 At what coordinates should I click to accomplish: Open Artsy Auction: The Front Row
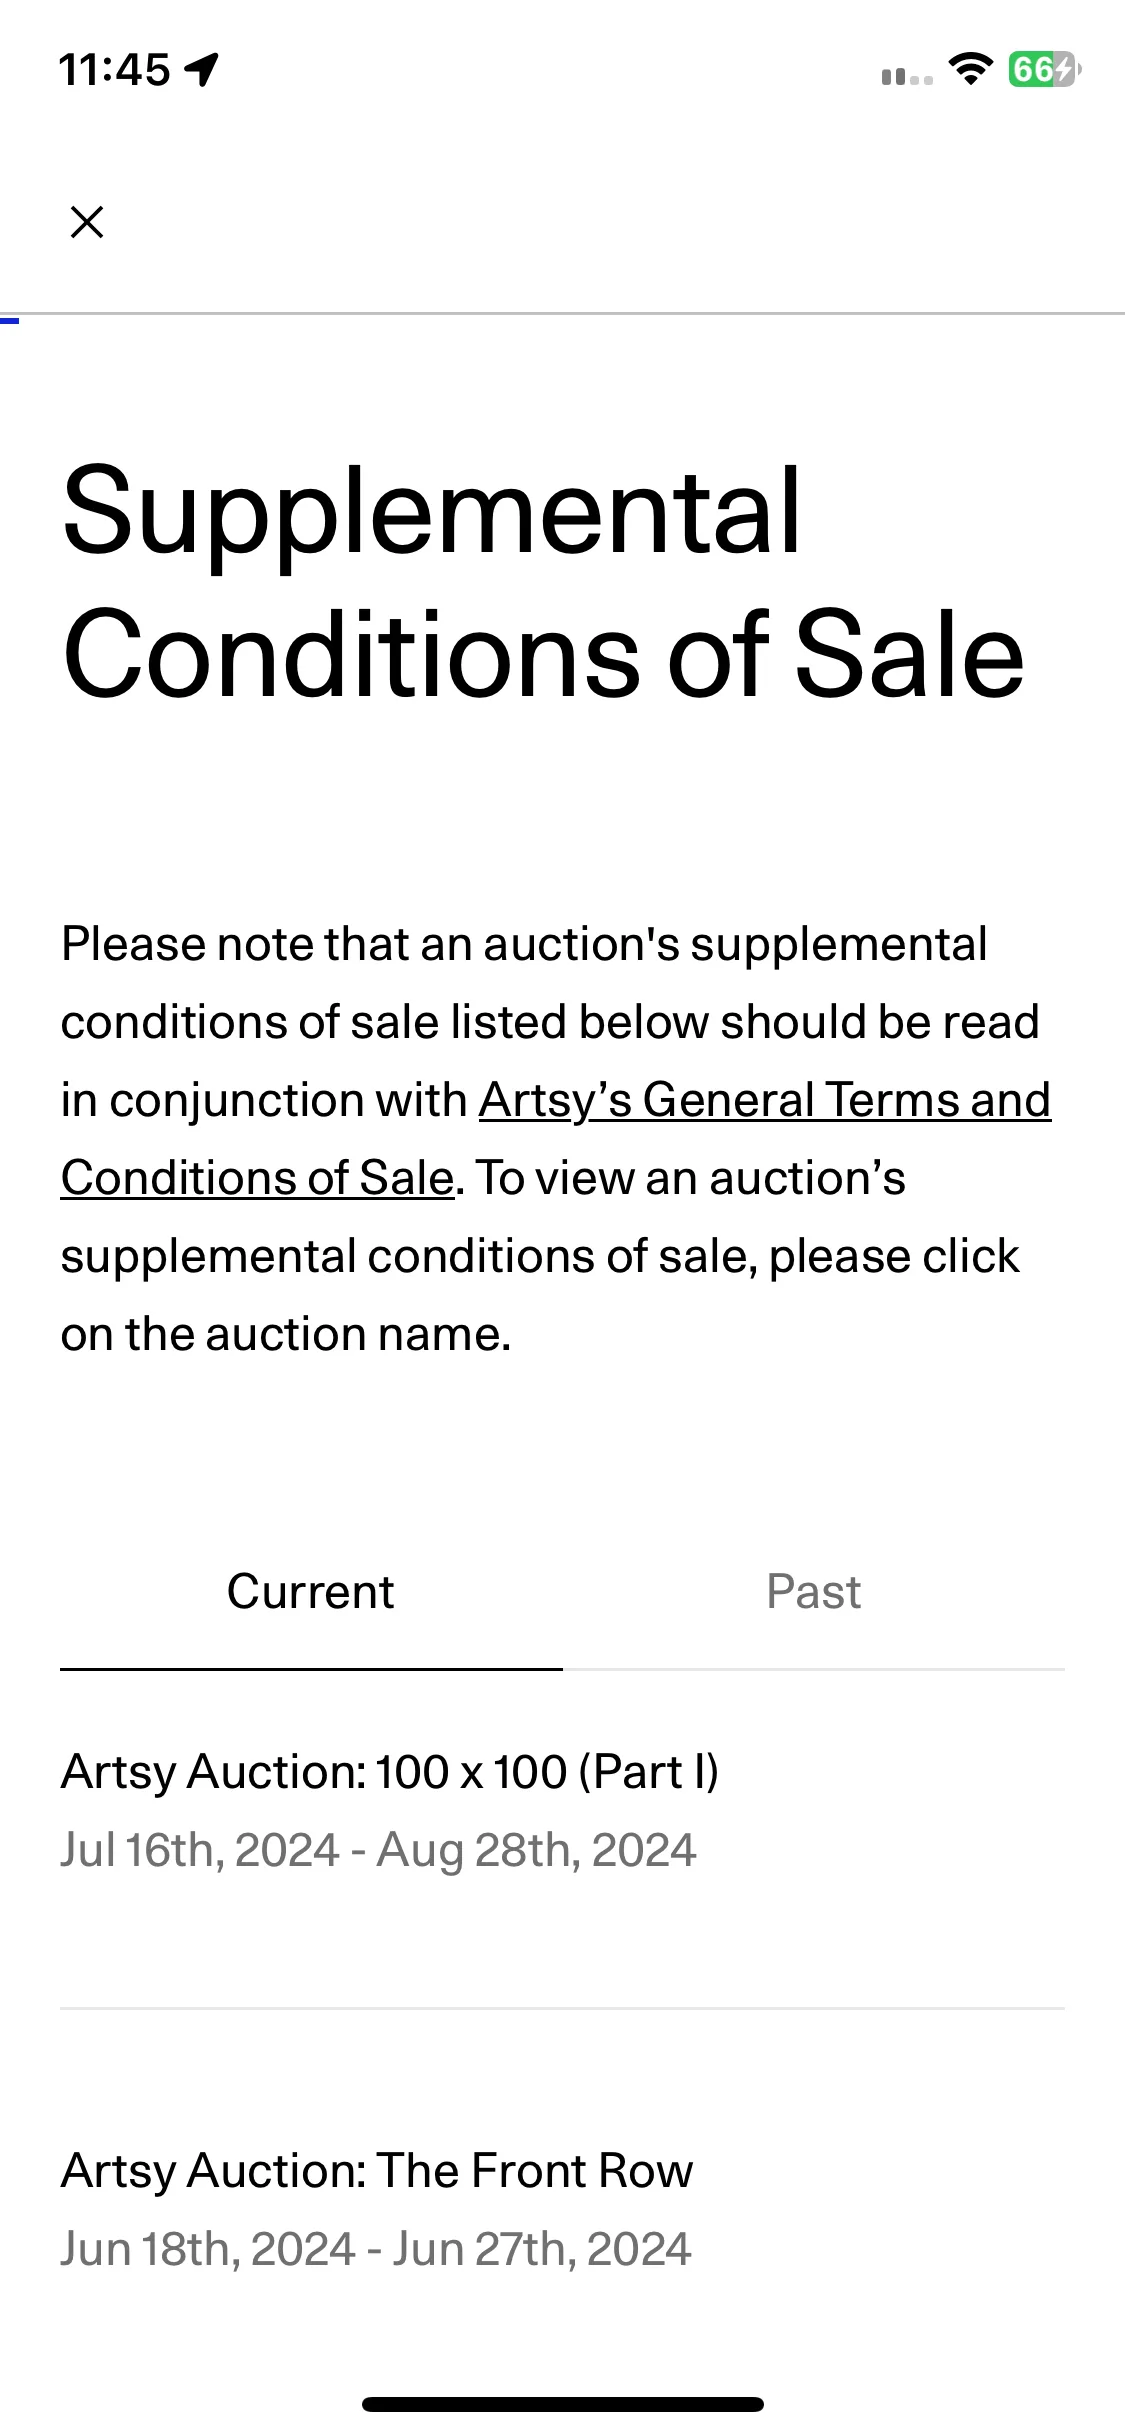tap(377, 2171)
